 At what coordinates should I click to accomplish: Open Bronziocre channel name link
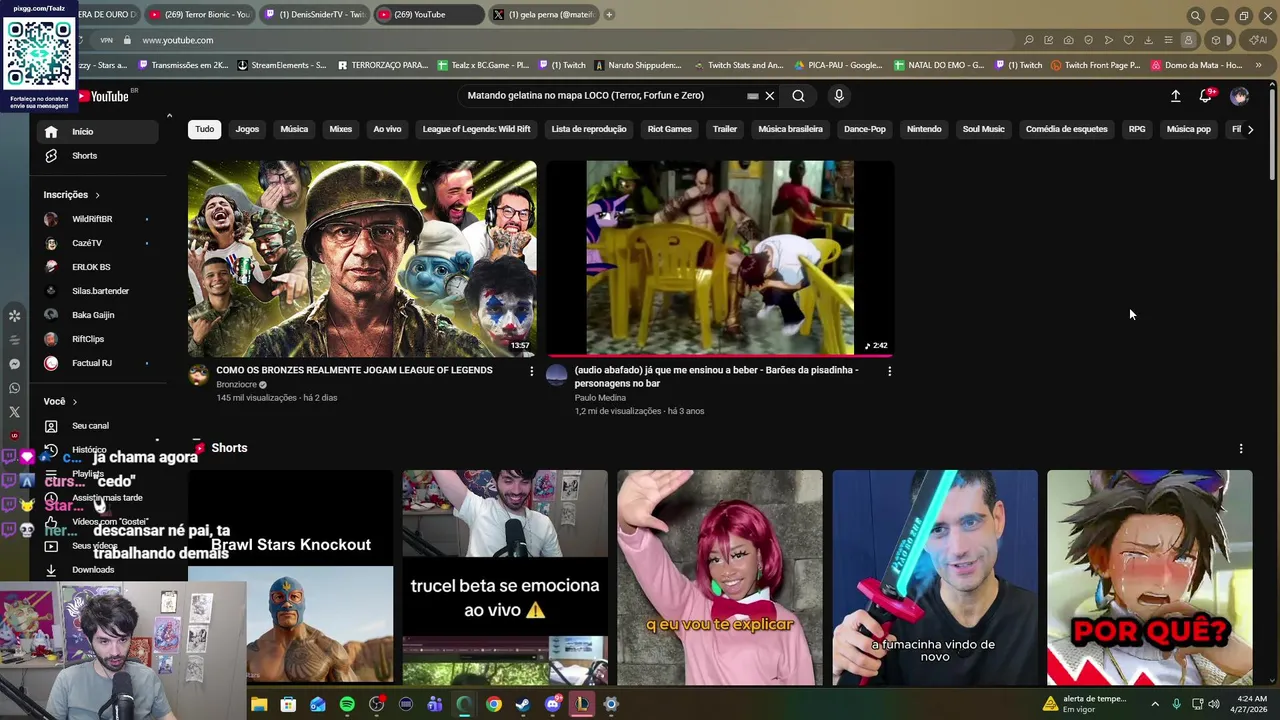click(x=237, y=385)
